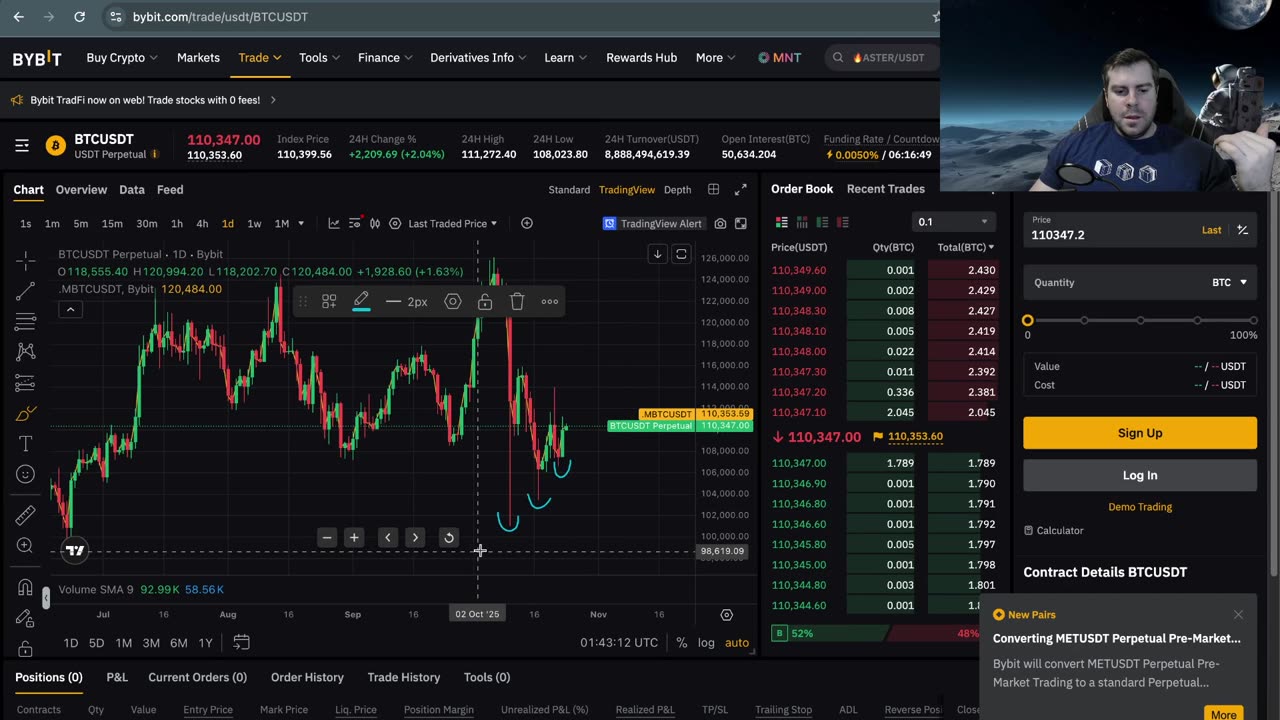Expand more timeframe options
This screenshot has height=720, width=1280.
pyautogui.click(x=301, y=224)
